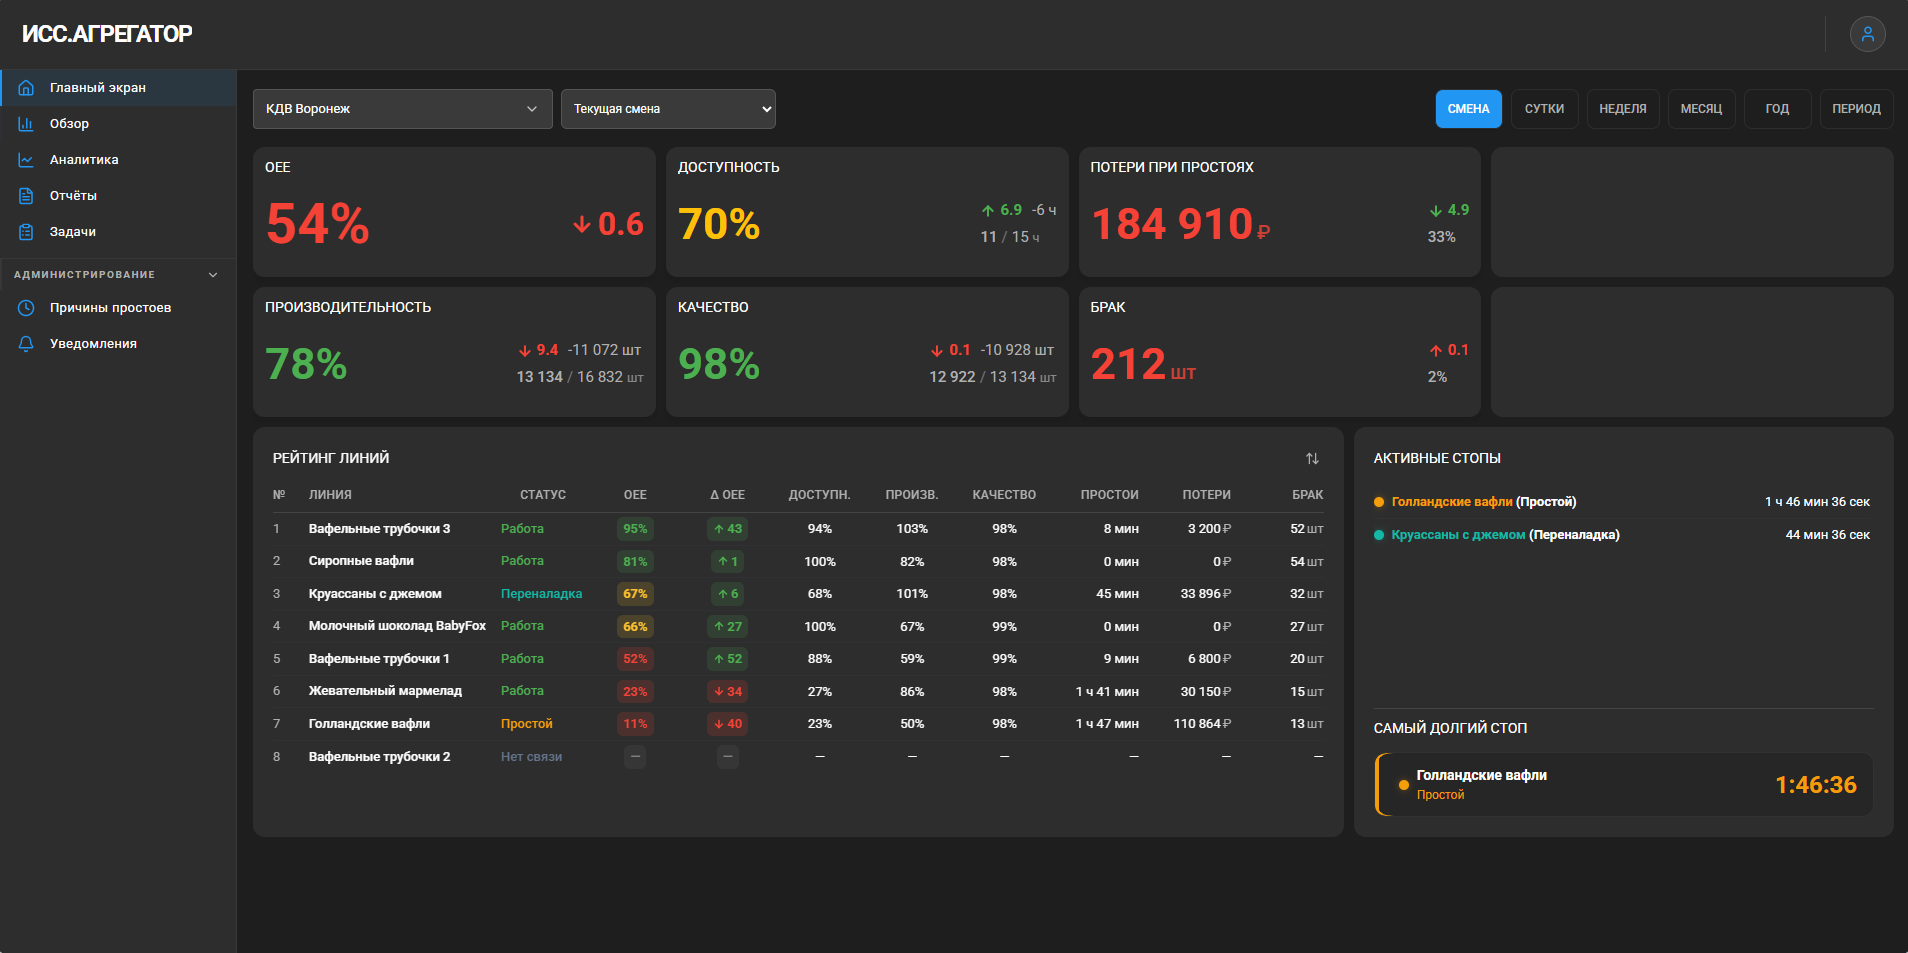The image size is (1908, 953).
Task: Switch the period to Неделя
Action: click(x=1623, y=109)
